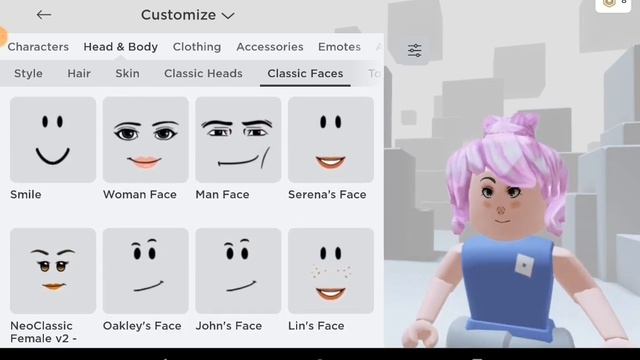Click the 'Woman Face' label text
Screen dimensions: 640x360
[x=140, y=194]
